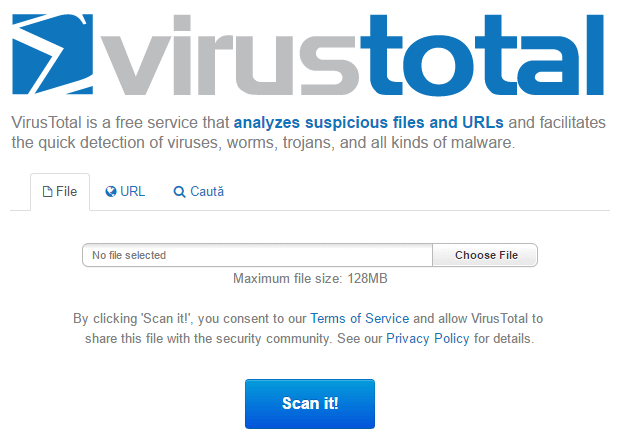The height and width of the screenshot is (441, 624).
Task: Click the blue VirusTotal arrow emblem
Action: [x=53, y=55]
